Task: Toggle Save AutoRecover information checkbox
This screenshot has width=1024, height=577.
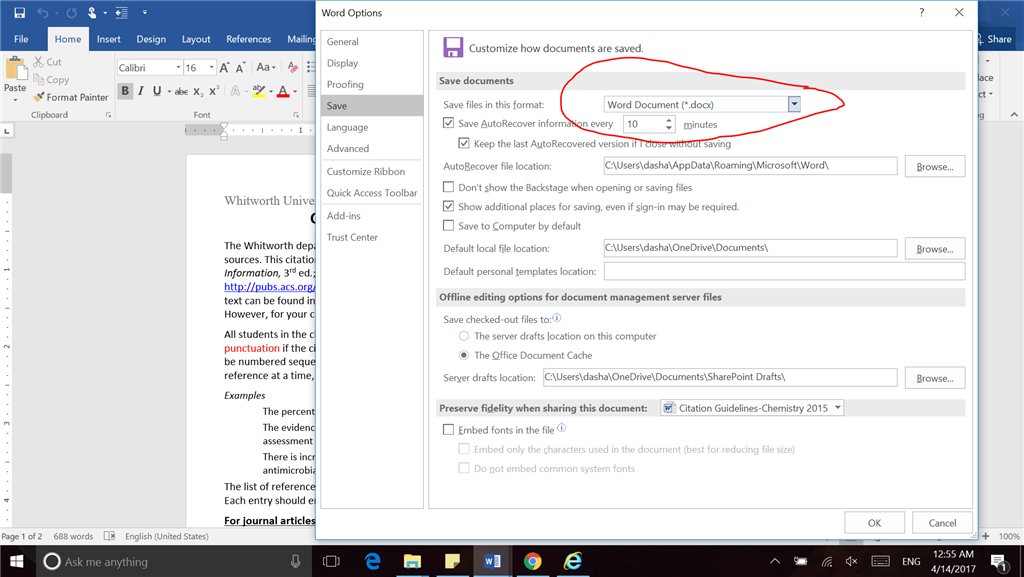Action: (448, 123)
